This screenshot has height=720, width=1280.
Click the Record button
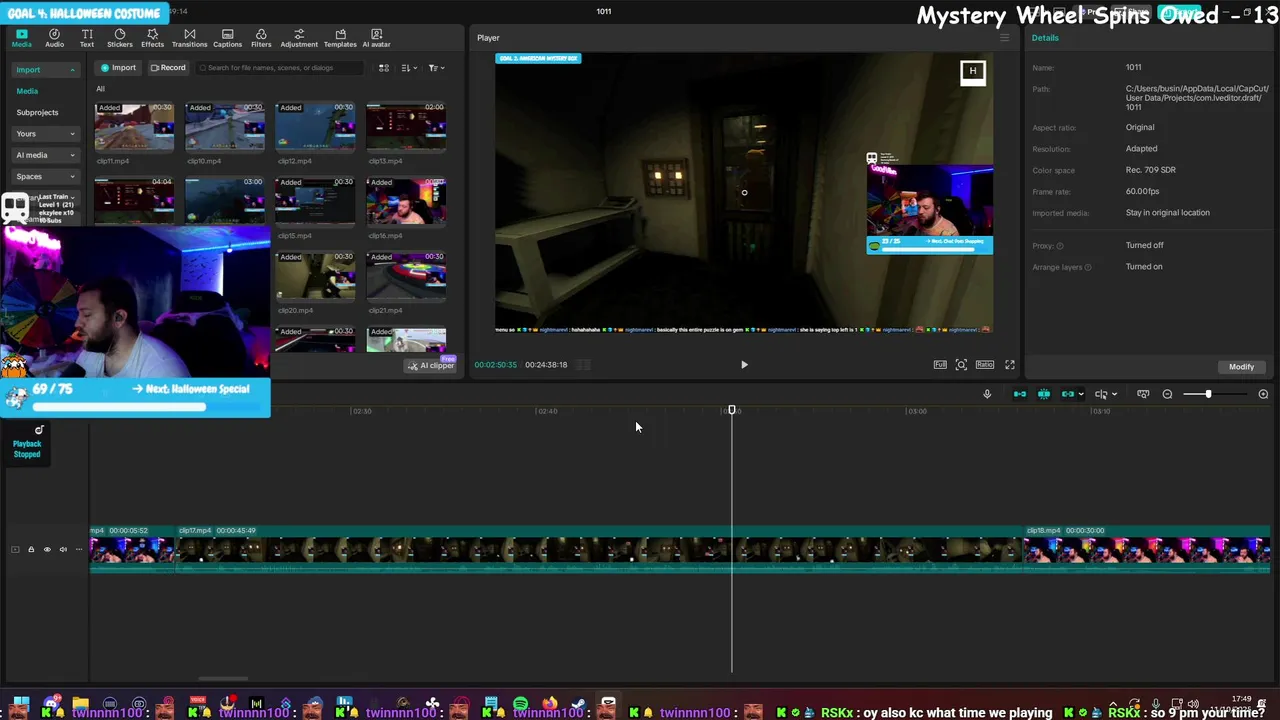tap(168, 68)
